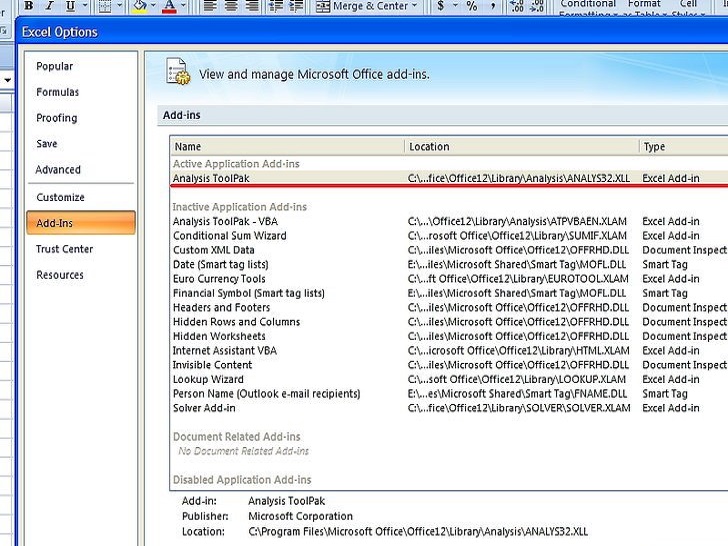Apply cell Borders from the ribbon

click(105, 6)
